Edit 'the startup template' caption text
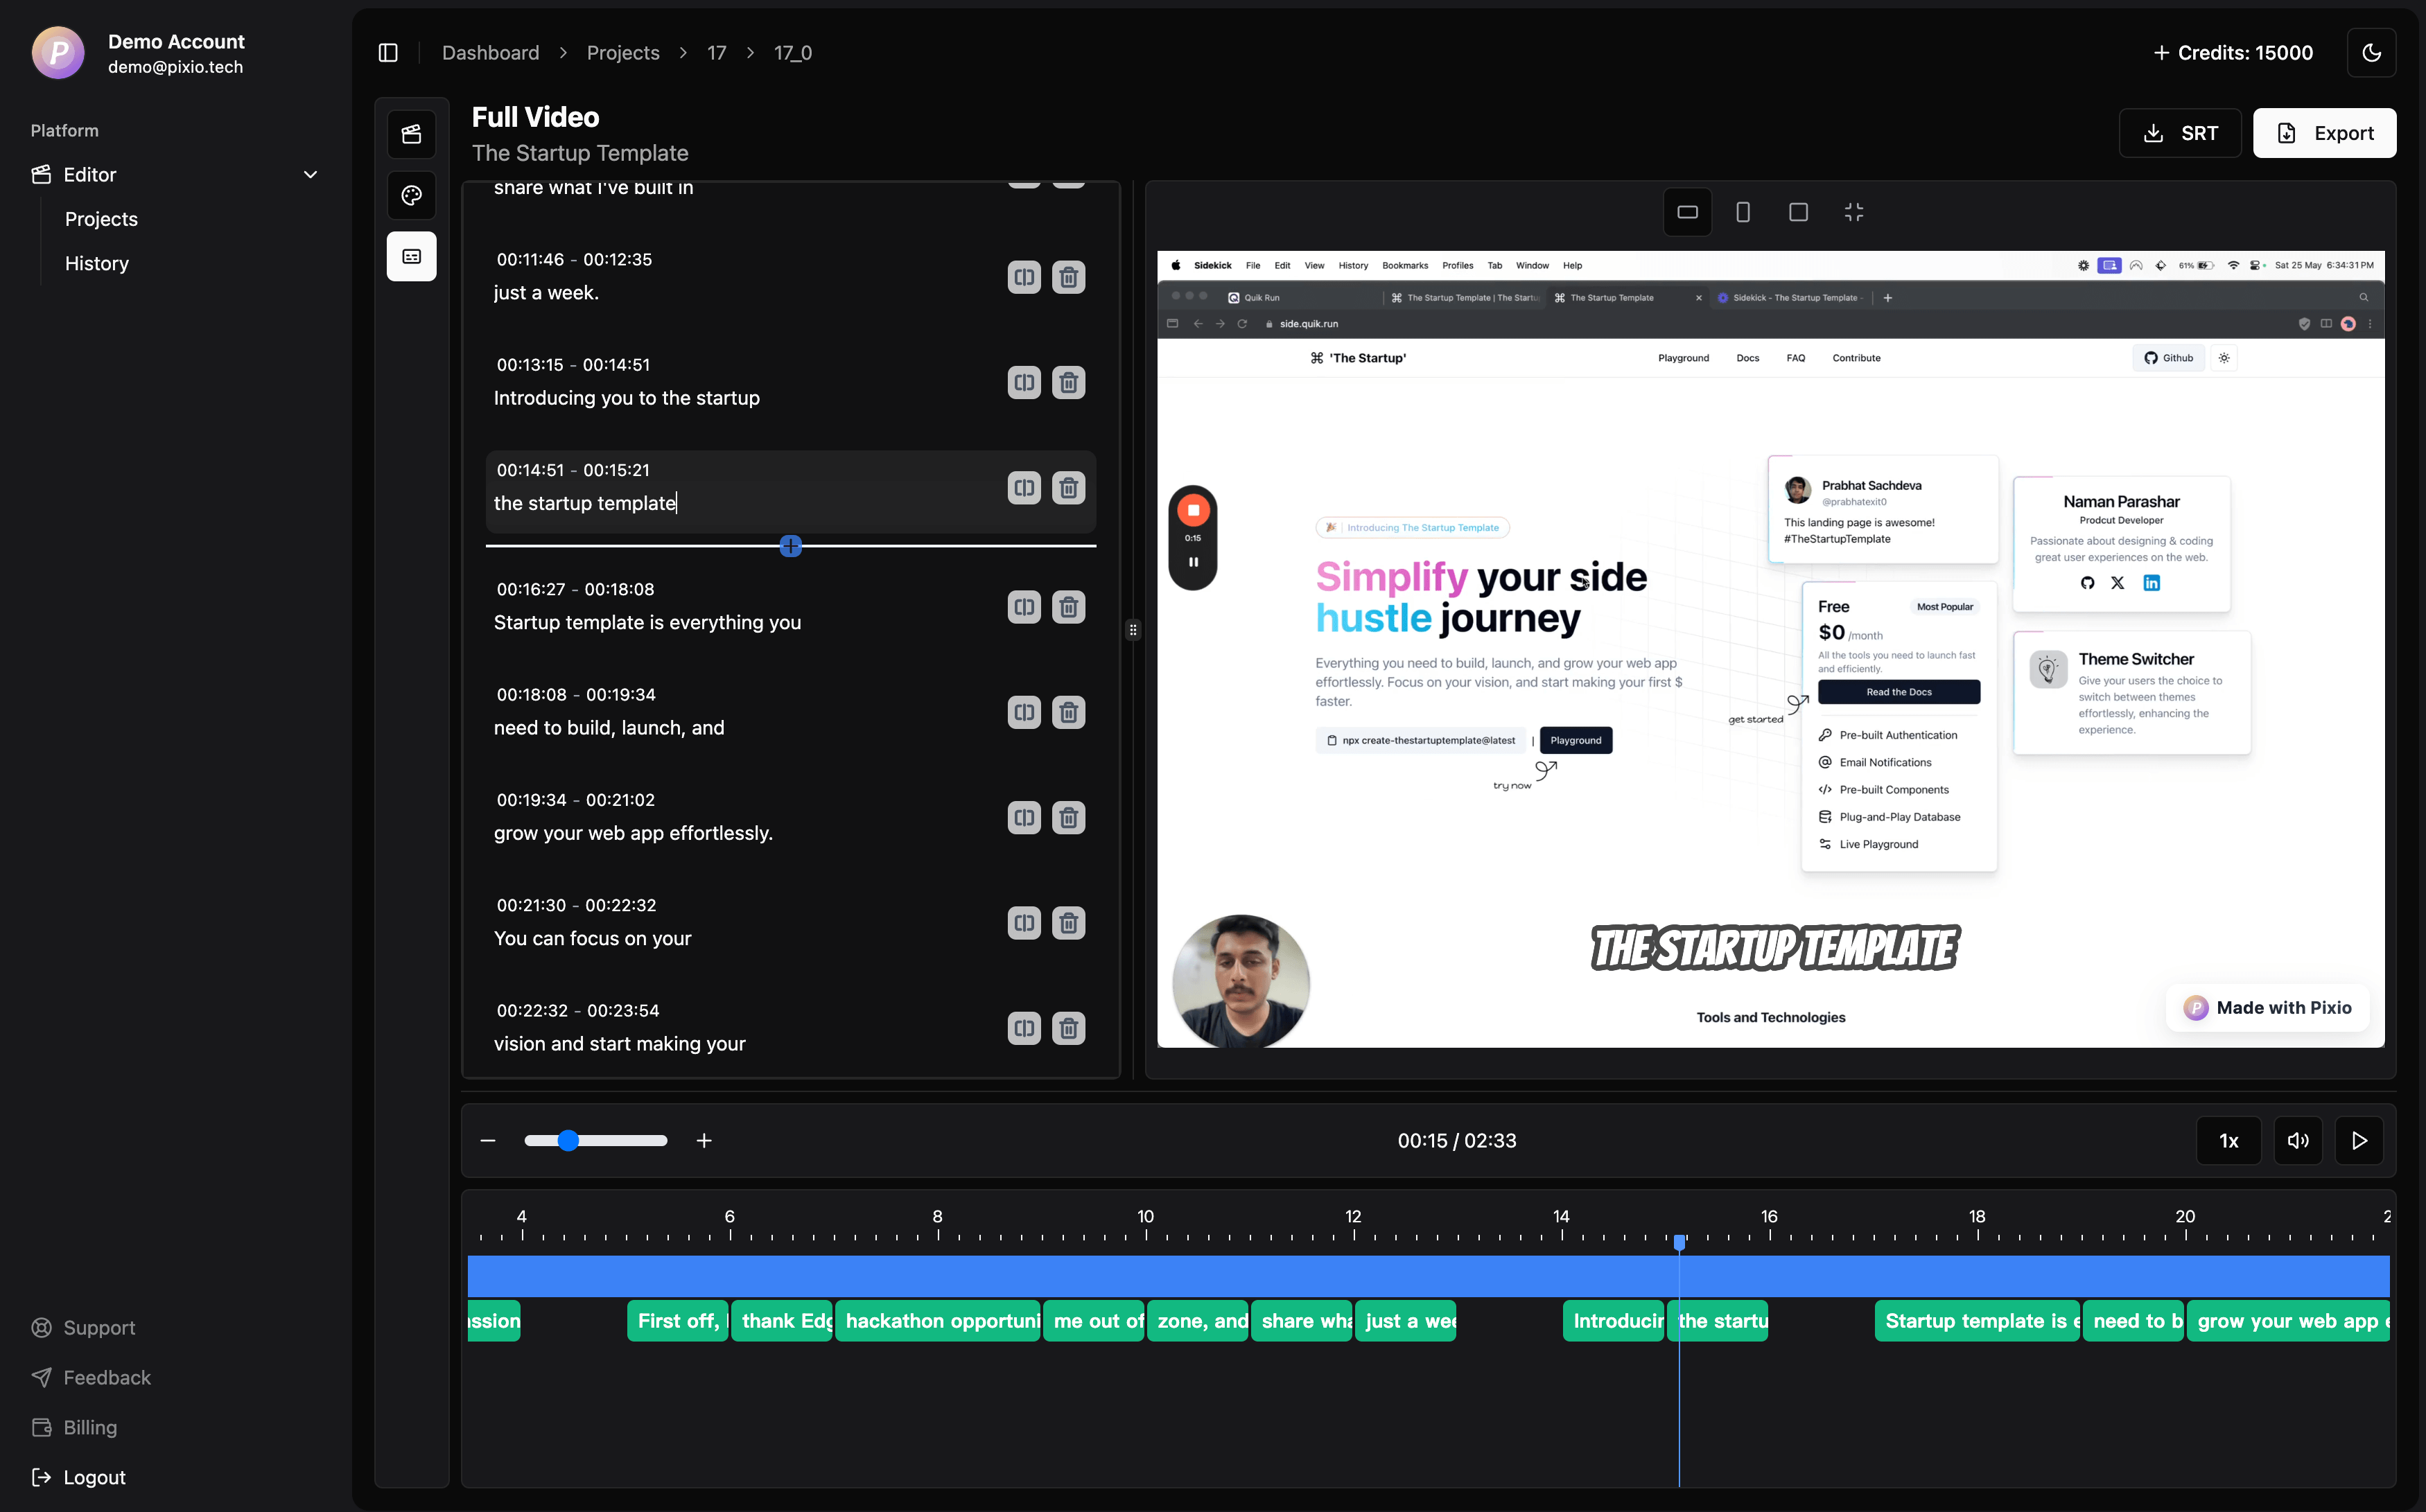2426x1512 pixels. 585,504
